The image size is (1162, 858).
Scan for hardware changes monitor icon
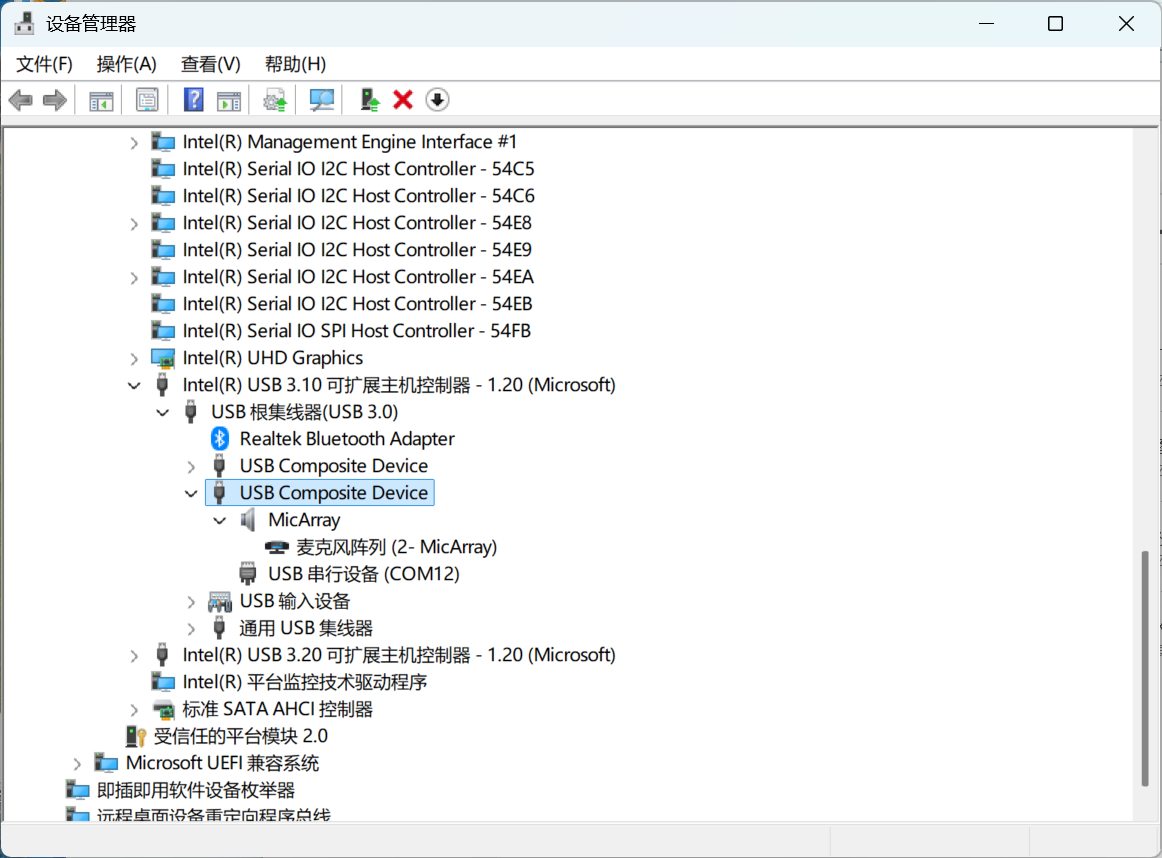tap(321, 100)
